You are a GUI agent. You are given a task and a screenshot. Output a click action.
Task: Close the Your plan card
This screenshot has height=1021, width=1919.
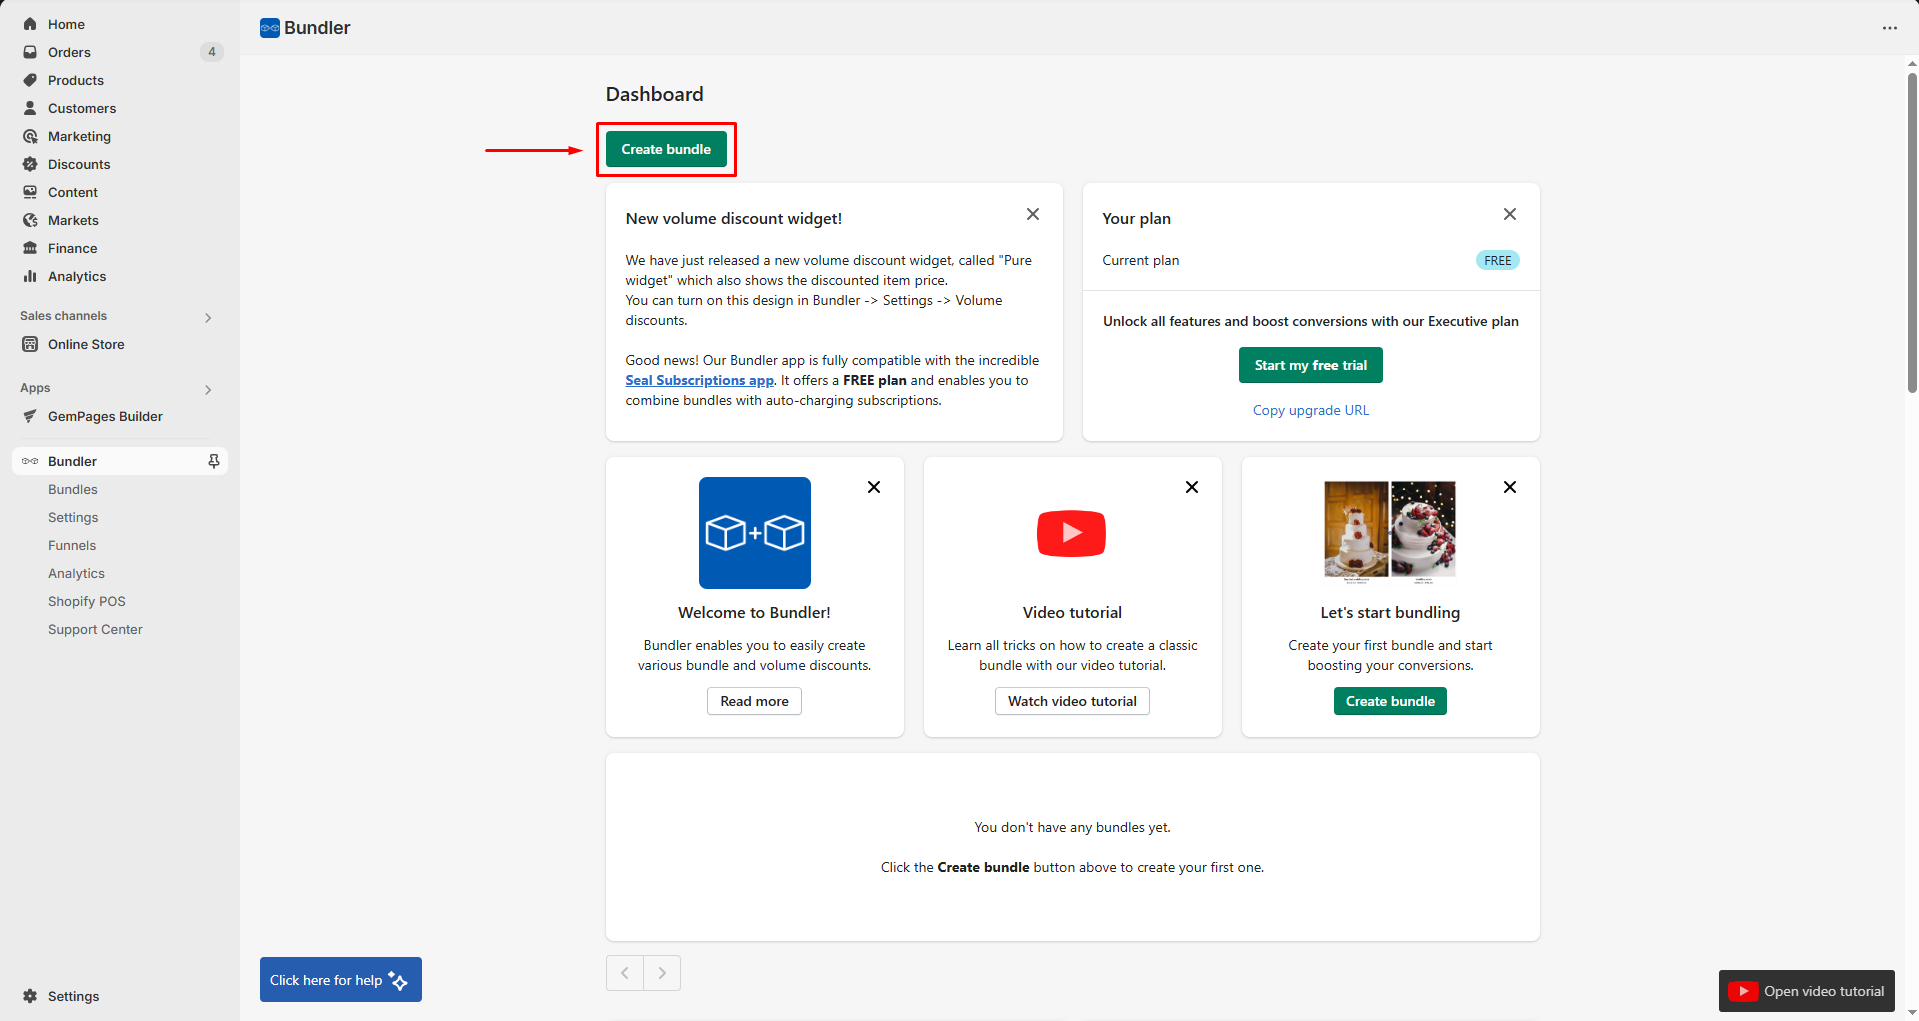pos(1509,214)
